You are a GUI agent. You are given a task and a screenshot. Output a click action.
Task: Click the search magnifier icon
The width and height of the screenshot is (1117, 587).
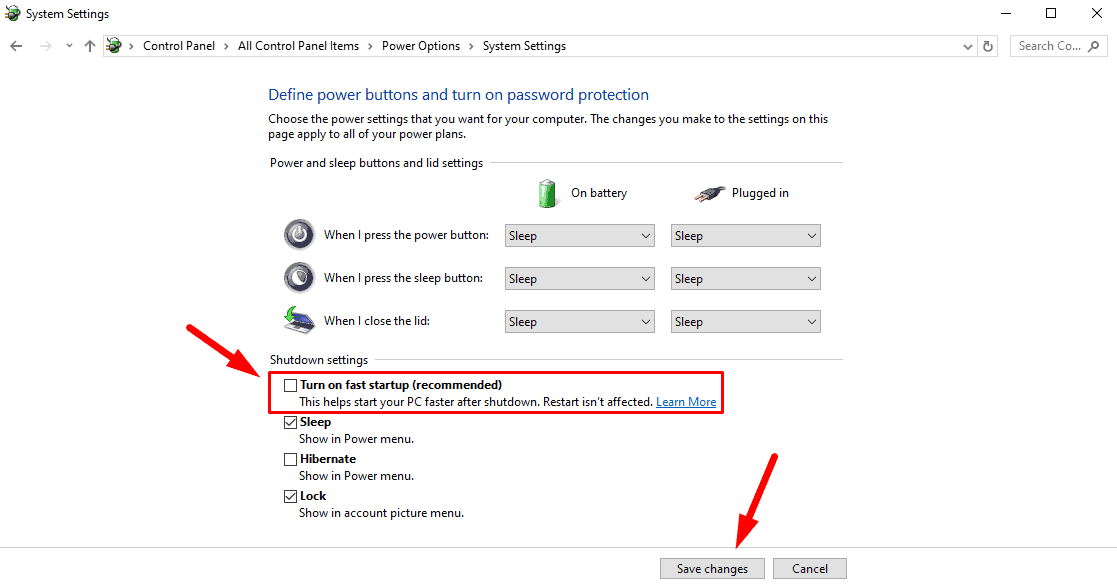(x=1093, y=46)
